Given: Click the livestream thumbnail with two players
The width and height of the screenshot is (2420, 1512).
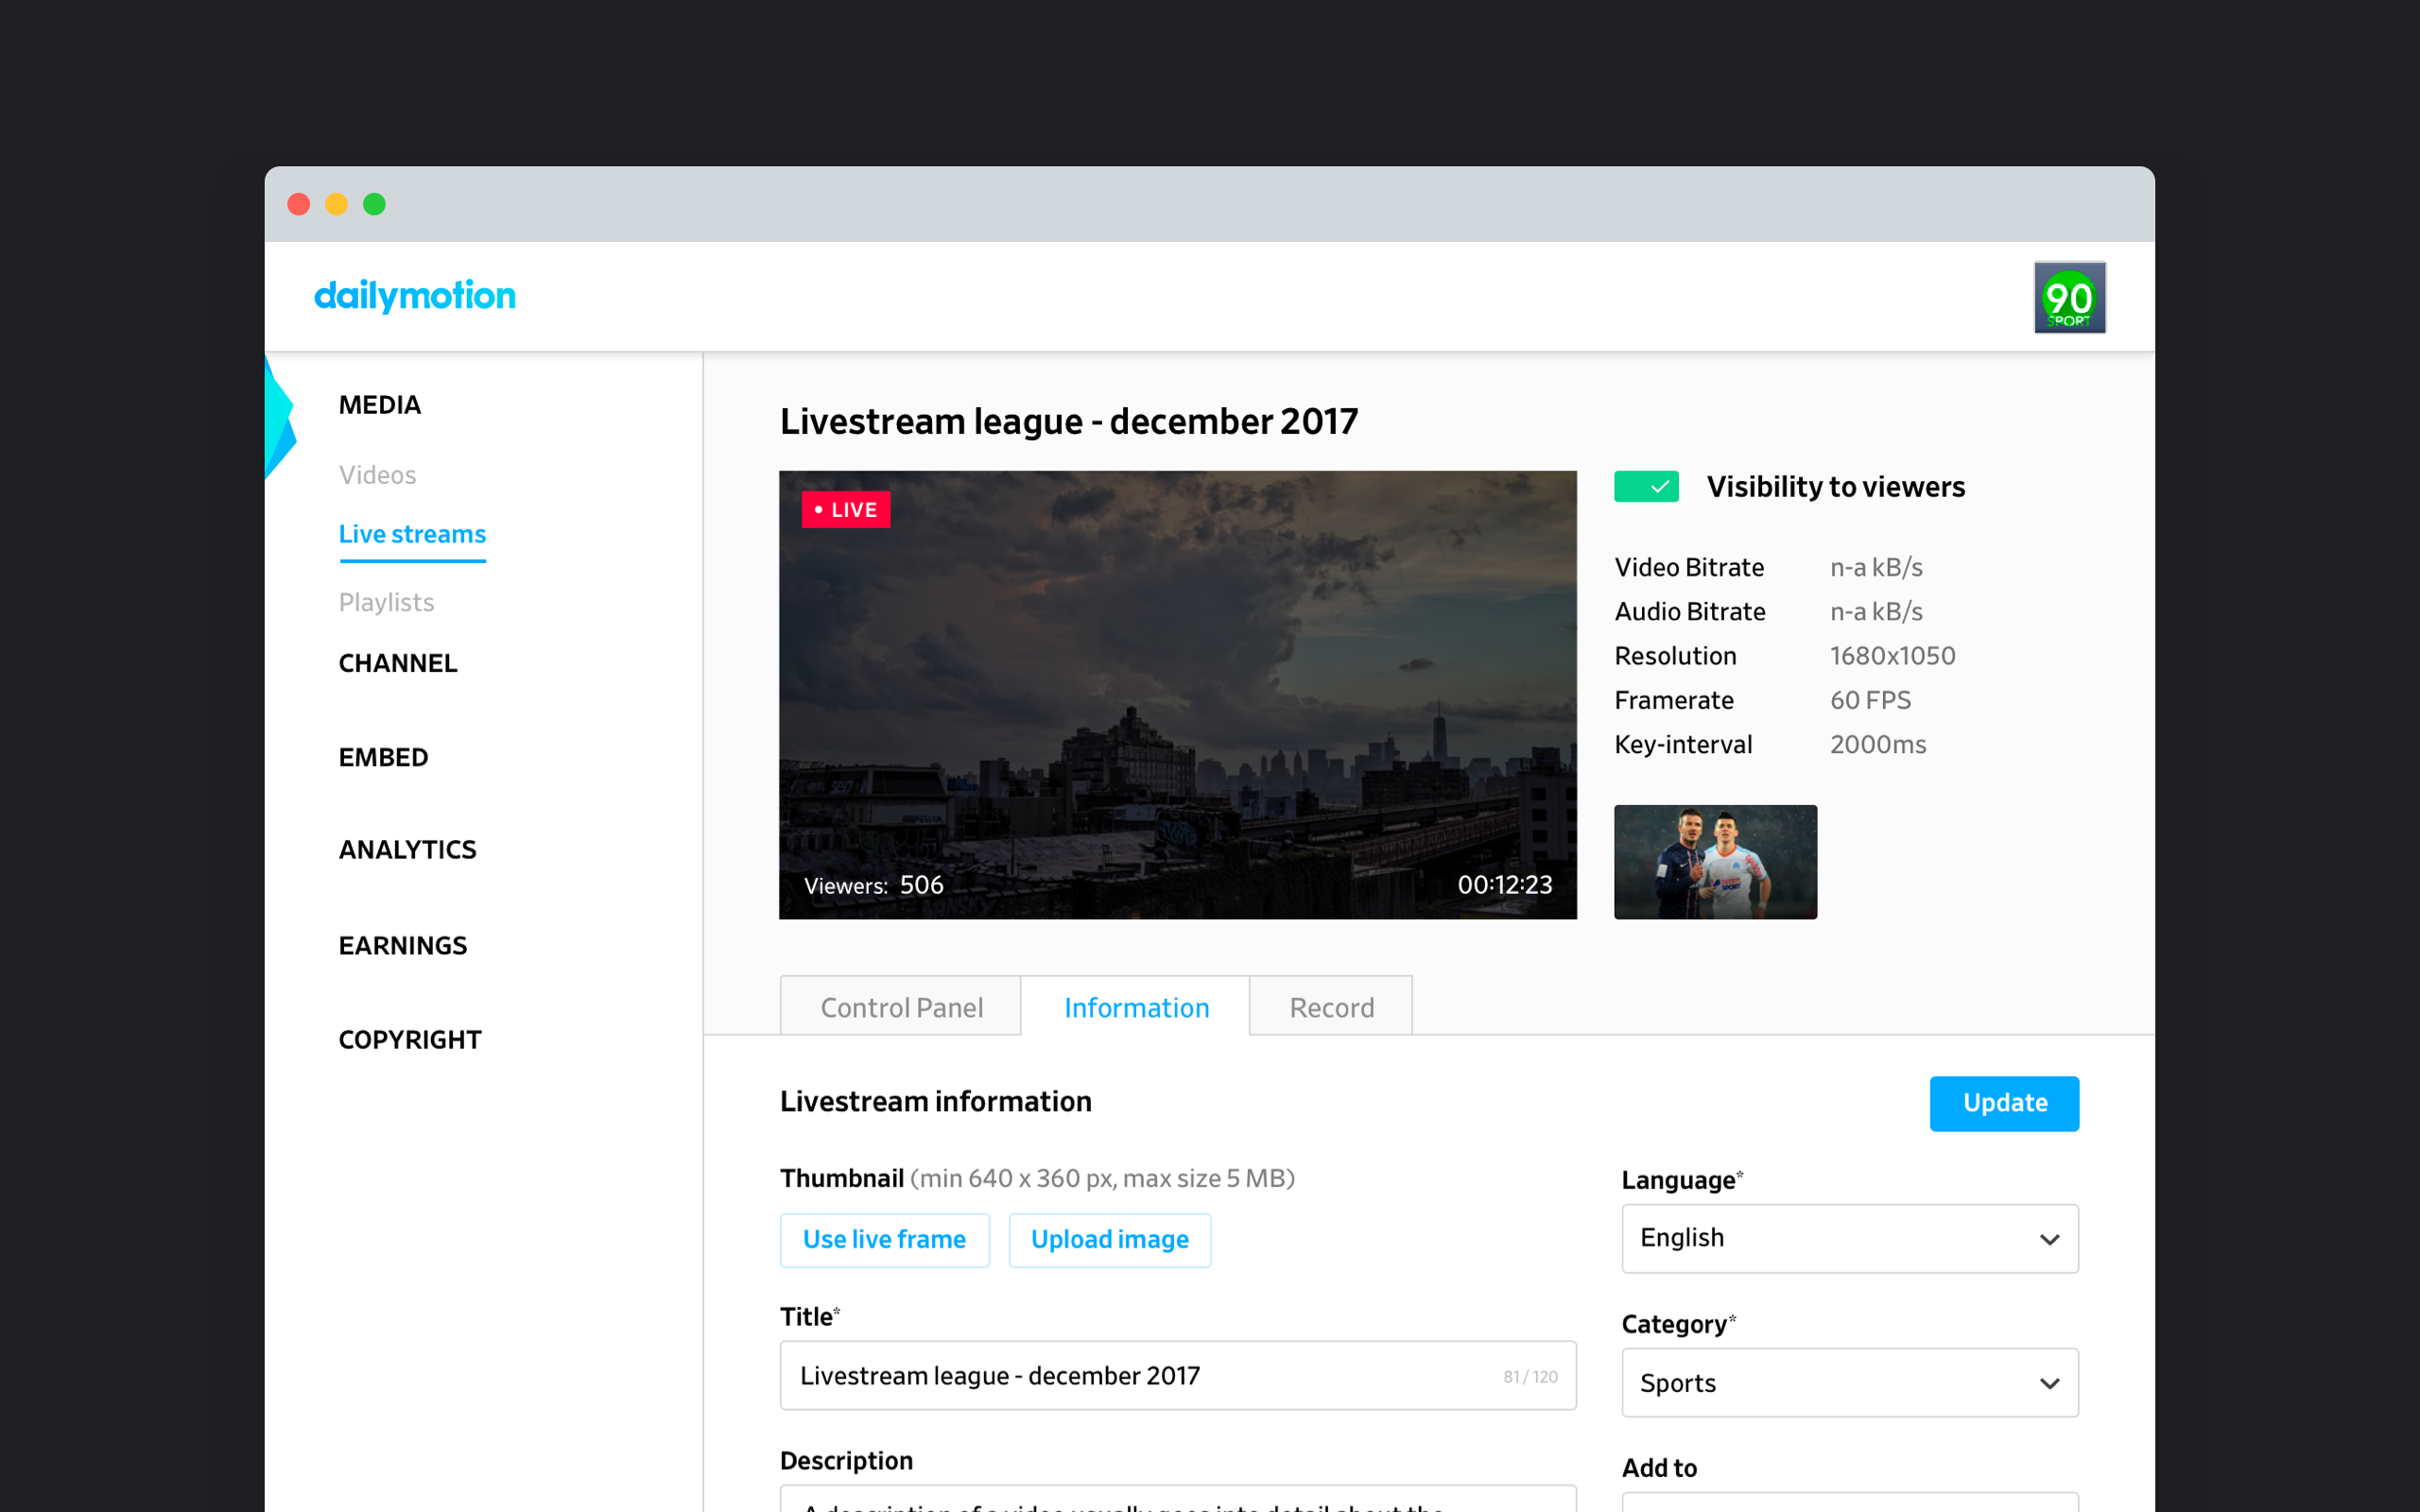Looking at the screenshot, I should click(x=1715, y=862).
